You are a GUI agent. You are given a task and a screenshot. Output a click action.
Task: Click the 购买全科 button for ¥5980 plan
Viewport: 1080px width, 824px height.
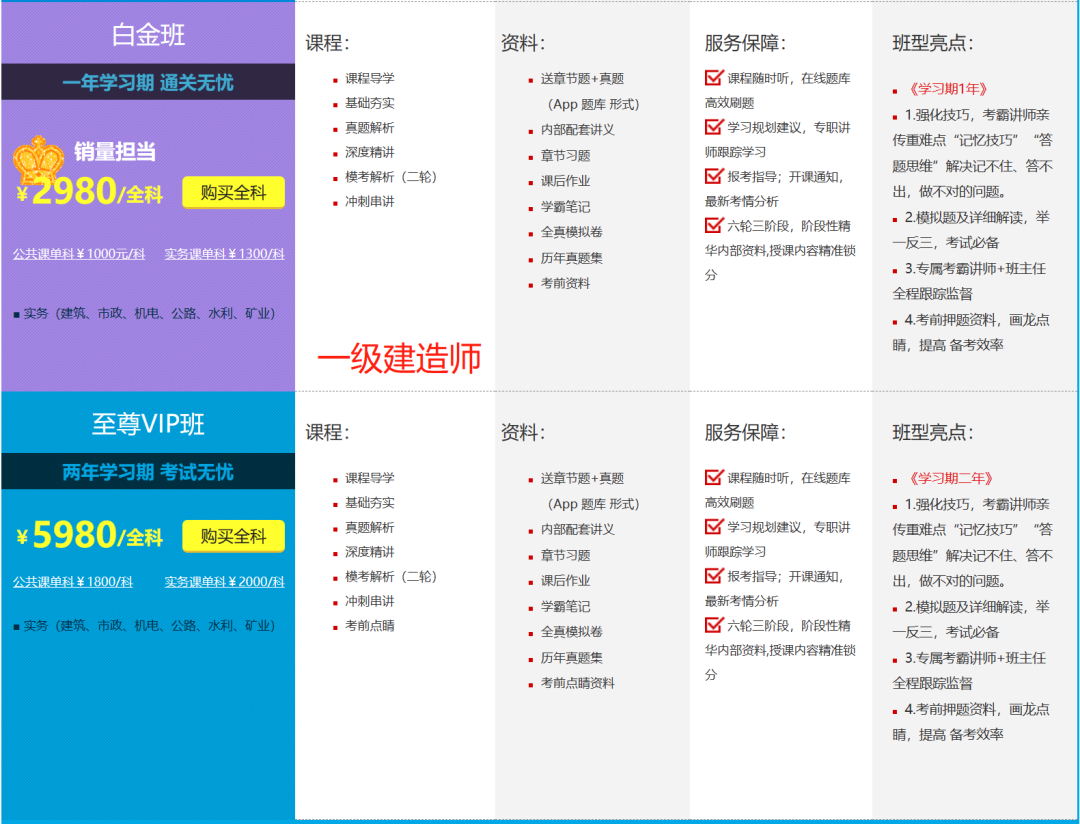(x=232, y=536)
